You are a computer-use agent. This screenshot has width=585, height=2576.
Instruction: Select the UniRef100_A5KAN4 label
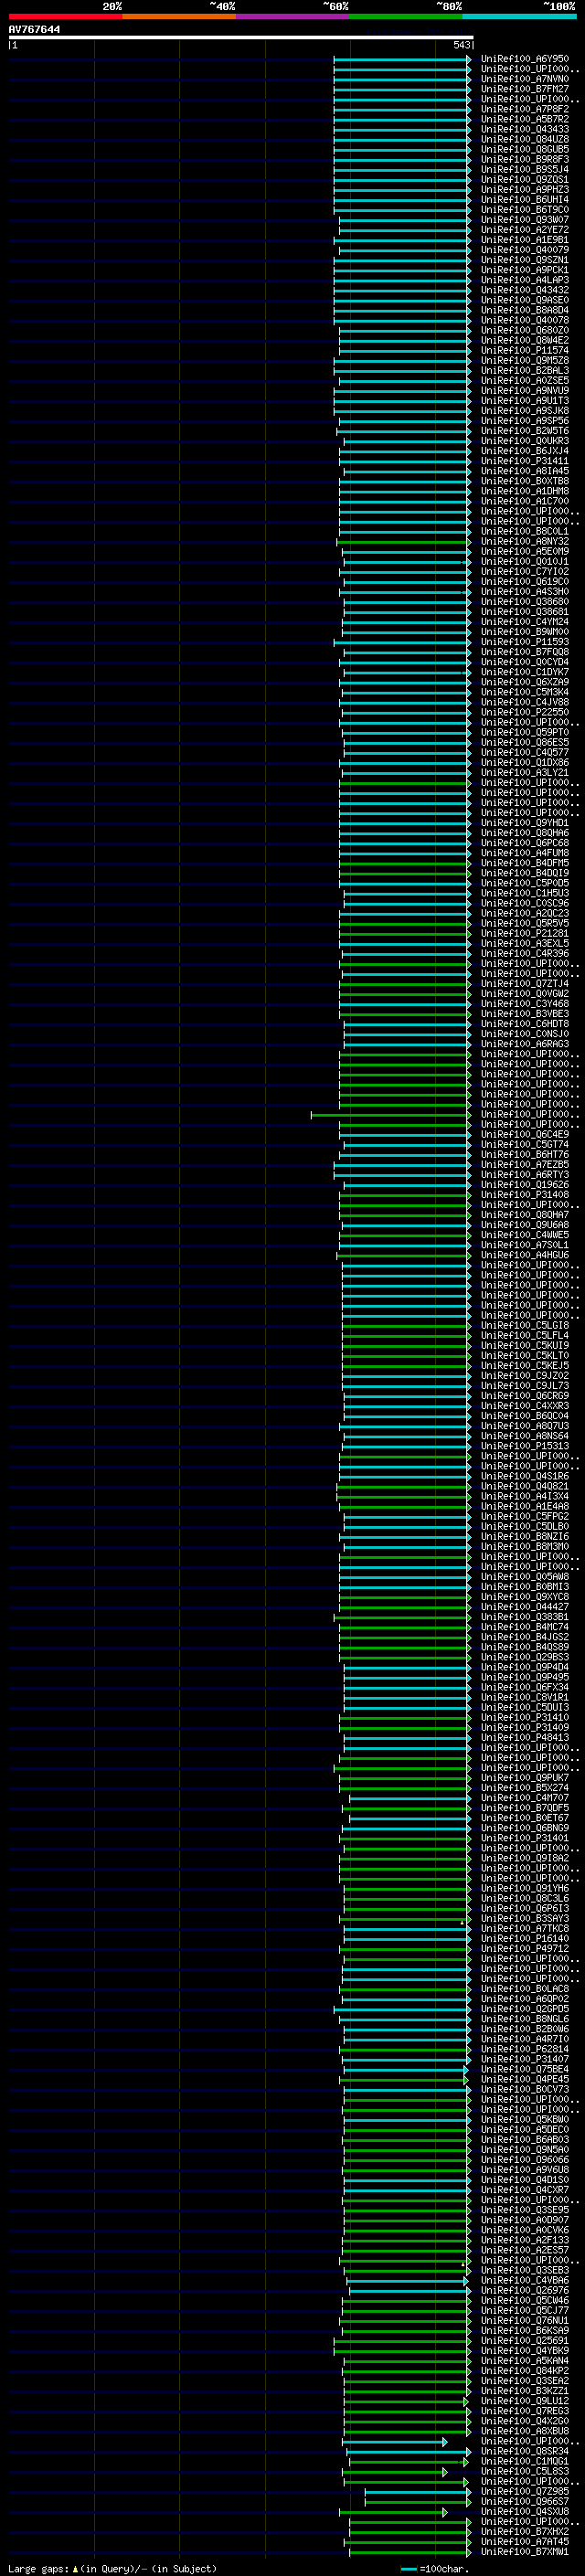point(524,2361)
